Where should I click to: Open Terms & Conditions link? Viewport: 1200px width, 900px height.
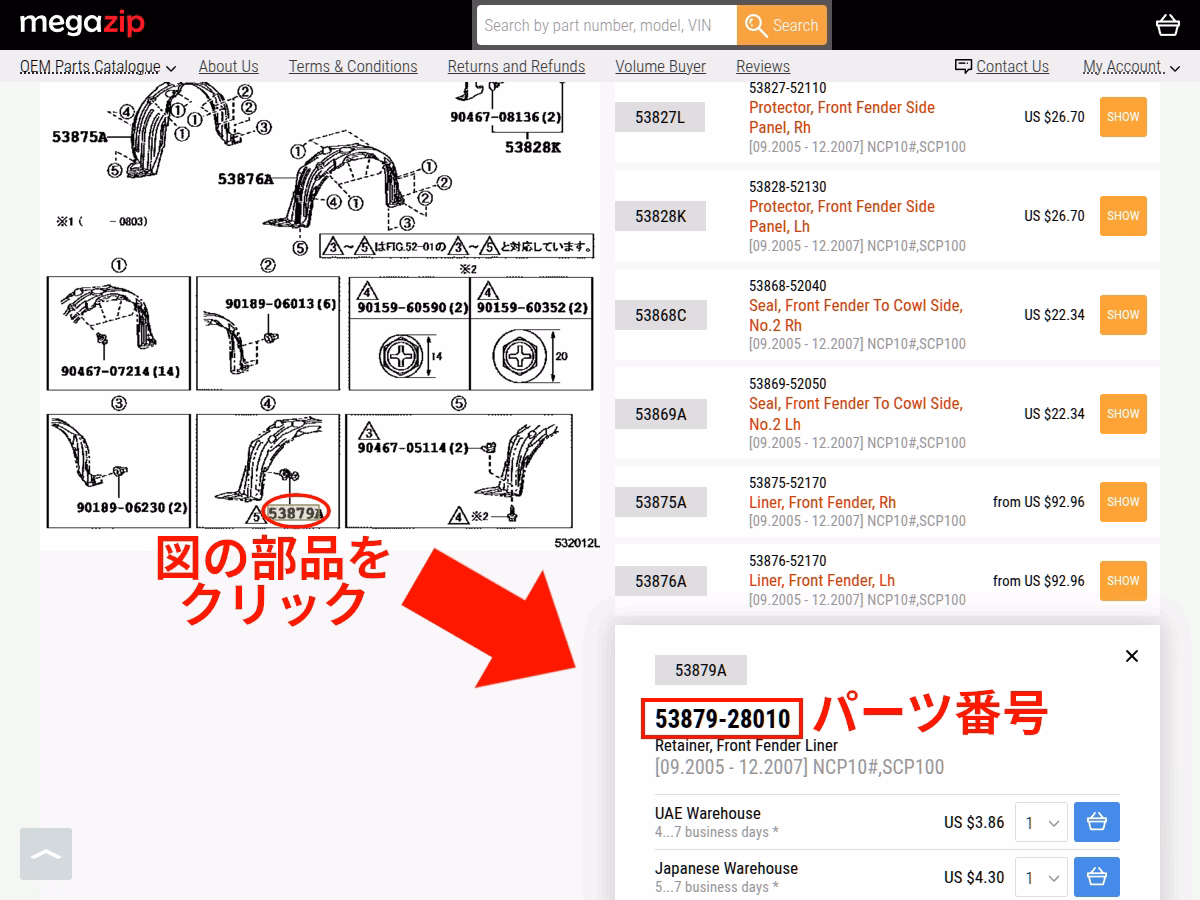point(353,67)
